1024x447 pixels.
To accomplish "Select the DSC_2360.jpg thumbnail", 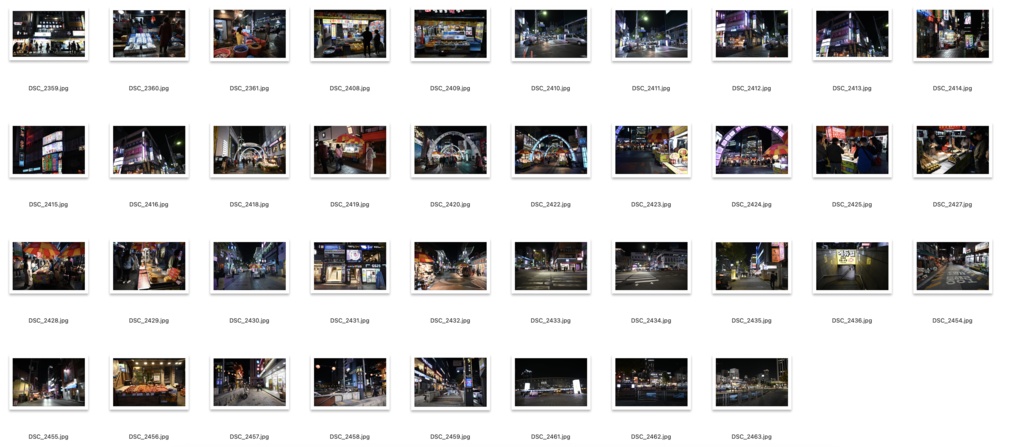I will [149, 34].
